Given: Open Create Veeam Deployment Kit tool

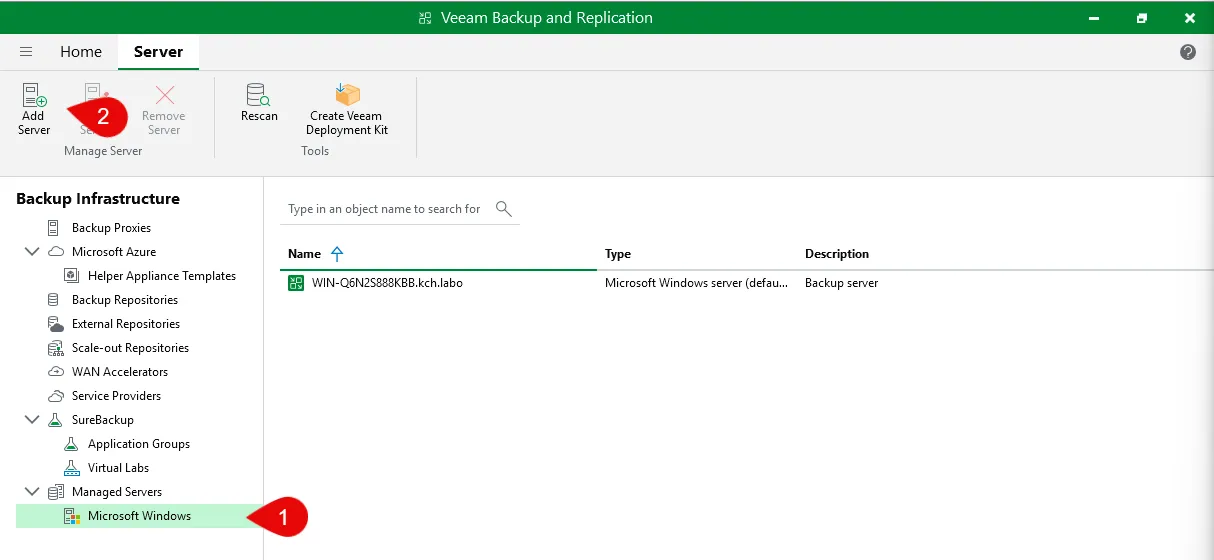Looking at the screenshot, I should [347, 97].
